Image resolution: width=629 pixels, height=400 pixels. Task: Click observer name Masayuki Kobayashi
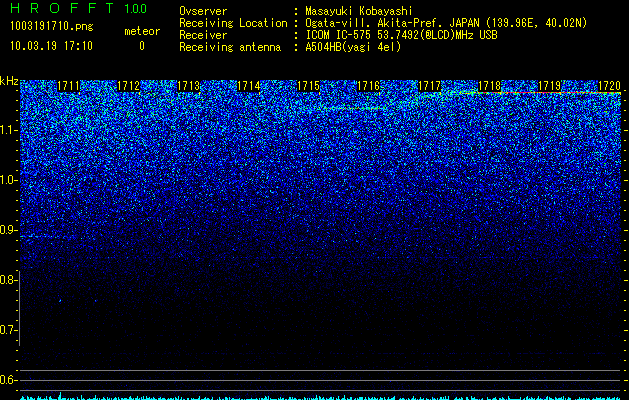359,11
